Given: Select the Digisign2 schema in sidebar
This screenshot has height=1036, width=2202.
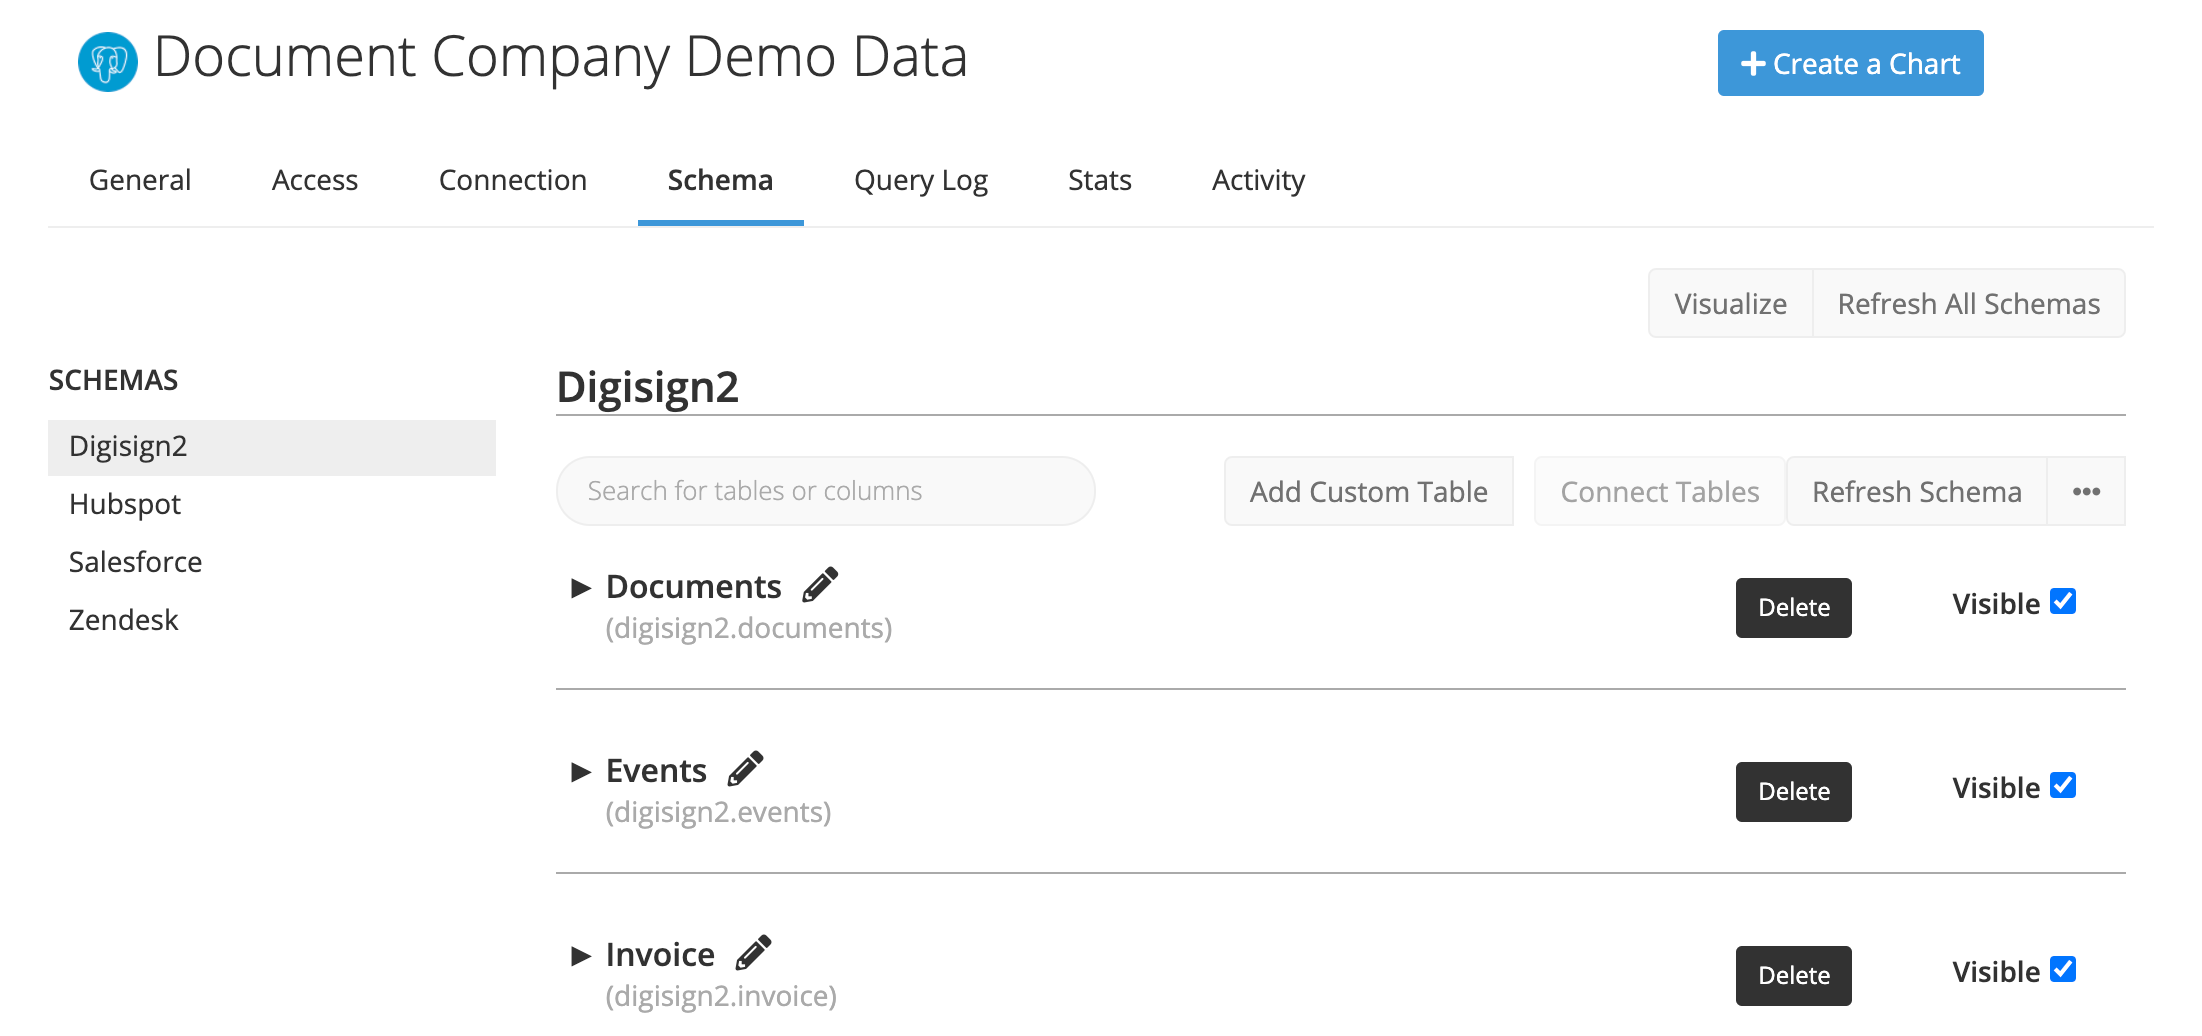Looking at the screenshot, I should tap(272, 447).
